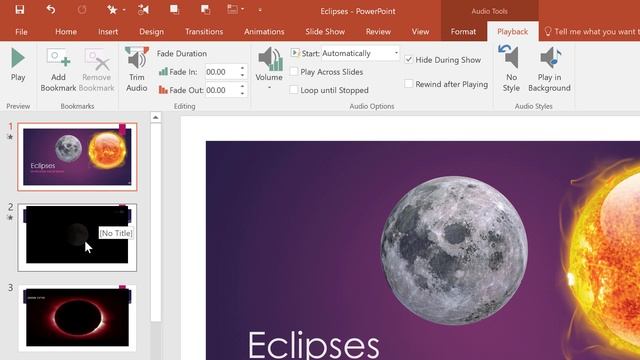Enable Loop until Stopped checkbox
This screenshot has height=360, width=640.
[294, 90]
